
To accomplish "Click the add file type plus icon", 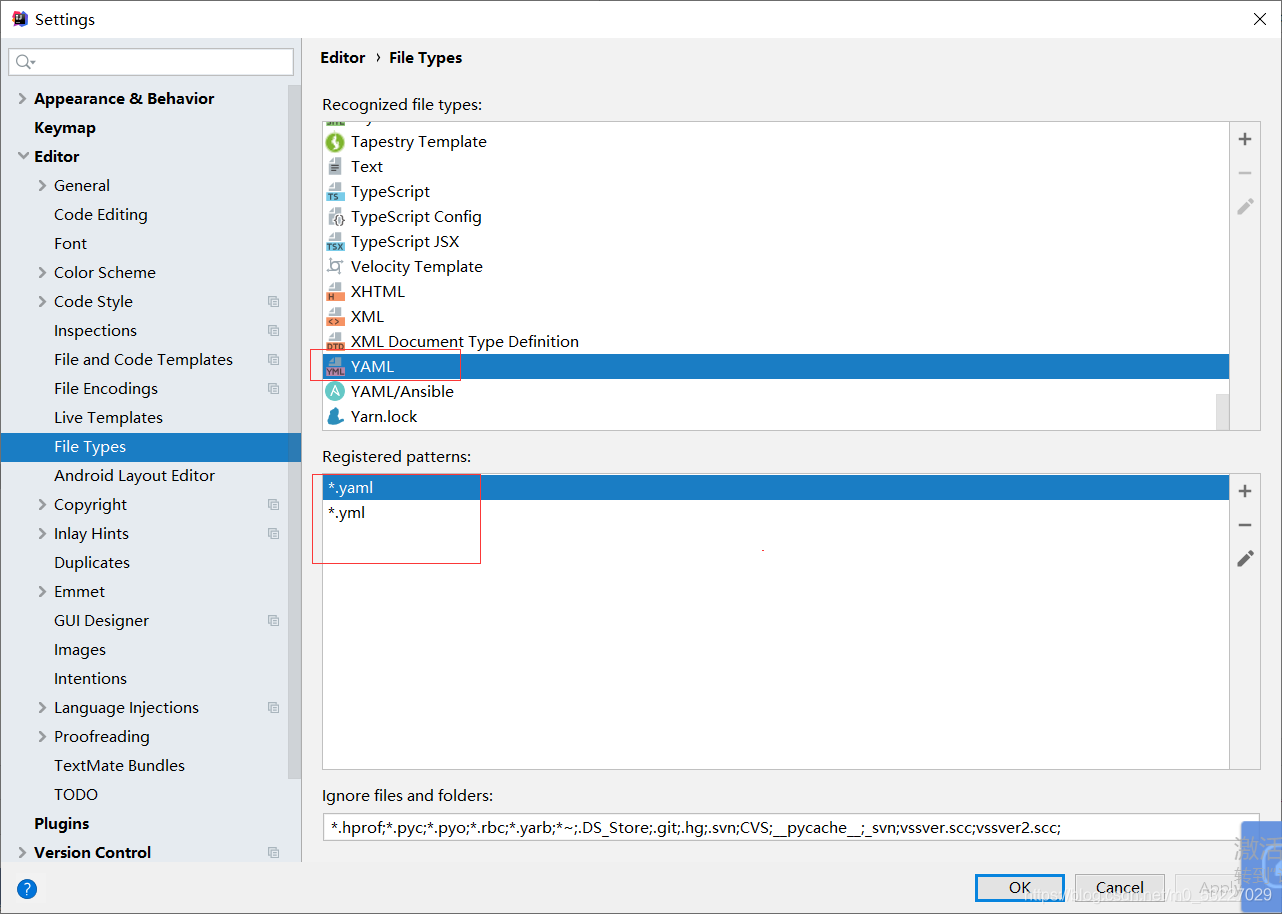I will 1245,139.
